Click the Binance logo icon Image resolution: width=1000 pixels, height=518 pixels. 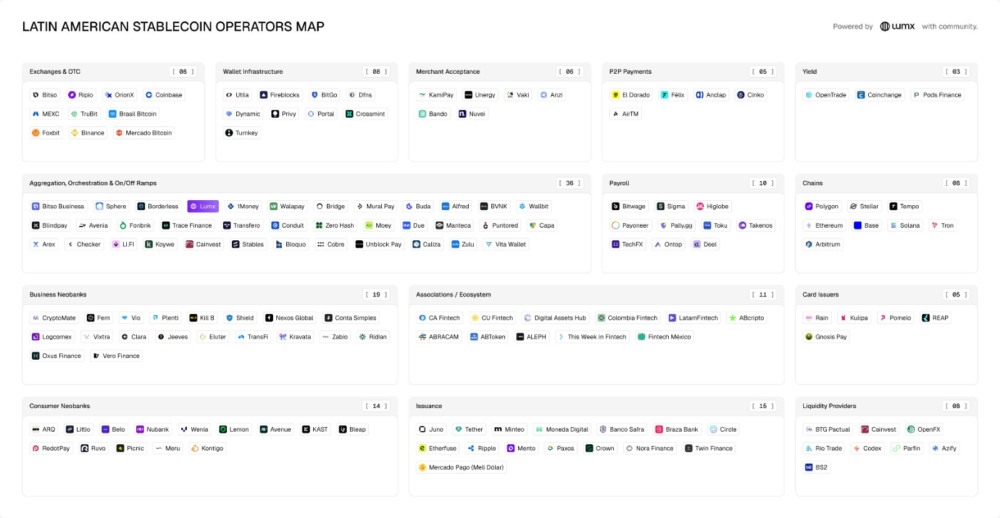pyautogui.click(x=75, y=133)
